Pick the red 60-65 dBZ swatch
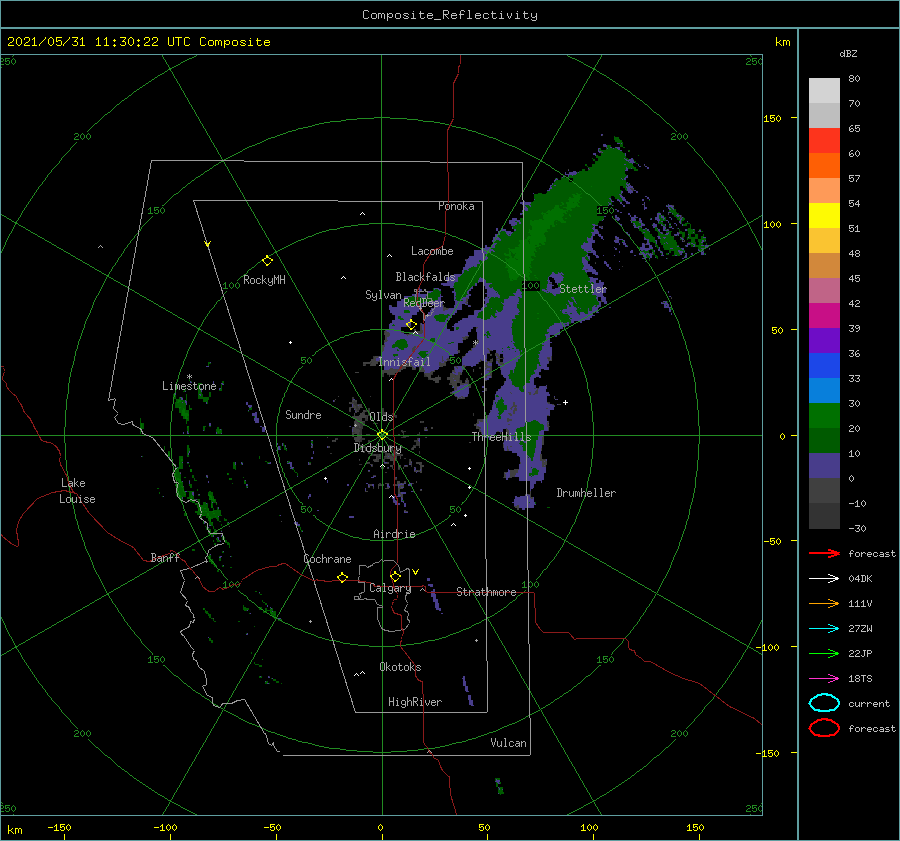 [824, 140]
